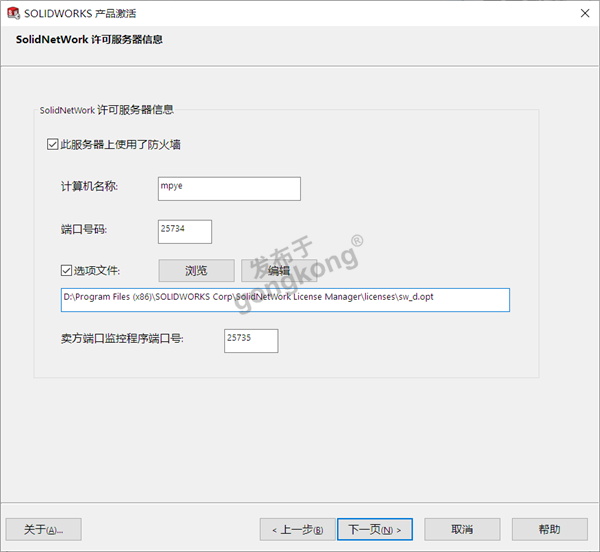Click the vendor daemon port field 25735
600x552 pixels.
point(251,341)
